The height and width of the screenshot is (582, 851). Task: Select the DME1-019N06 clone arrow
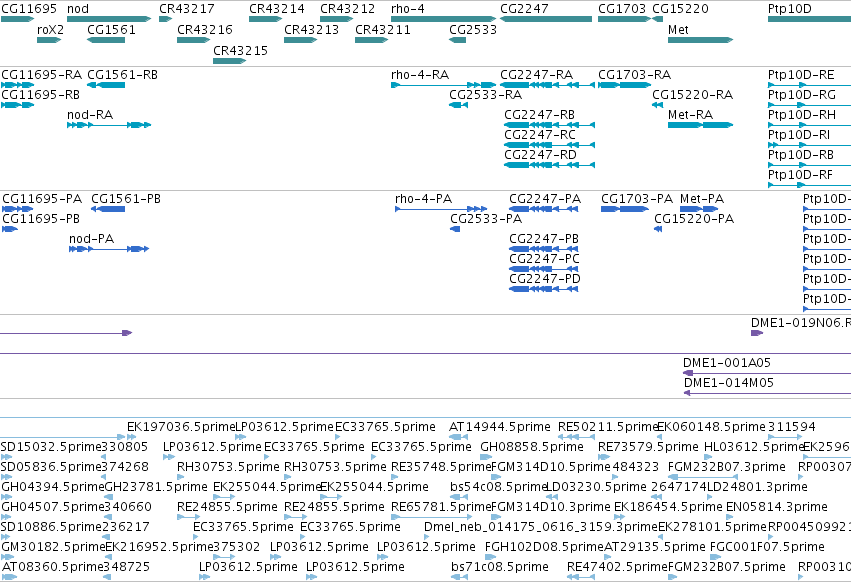[x=757, y=333]
